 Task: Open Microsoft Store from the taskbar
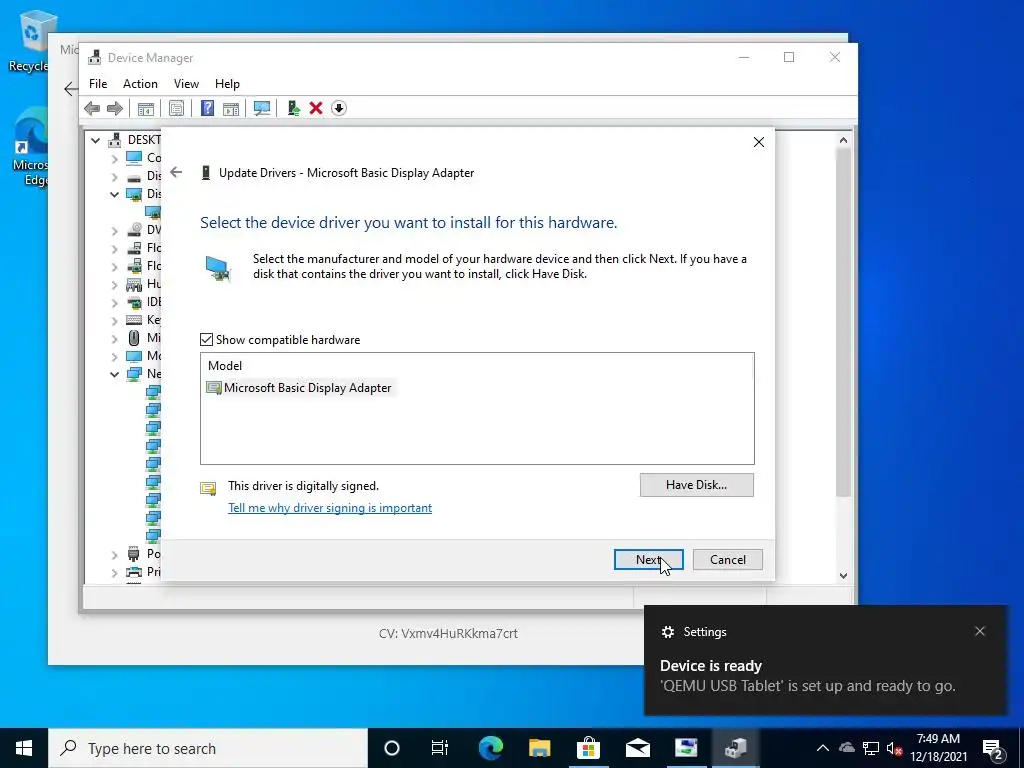588,748
